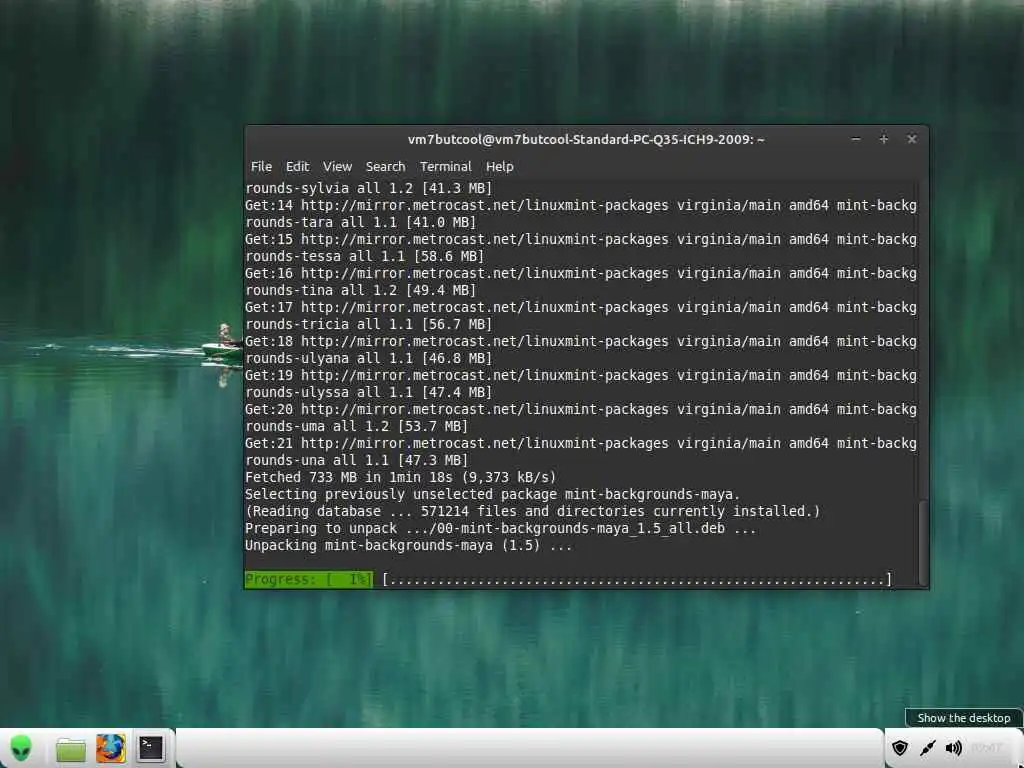Click the 'Get:18' mirror URL line

(581, 341)
